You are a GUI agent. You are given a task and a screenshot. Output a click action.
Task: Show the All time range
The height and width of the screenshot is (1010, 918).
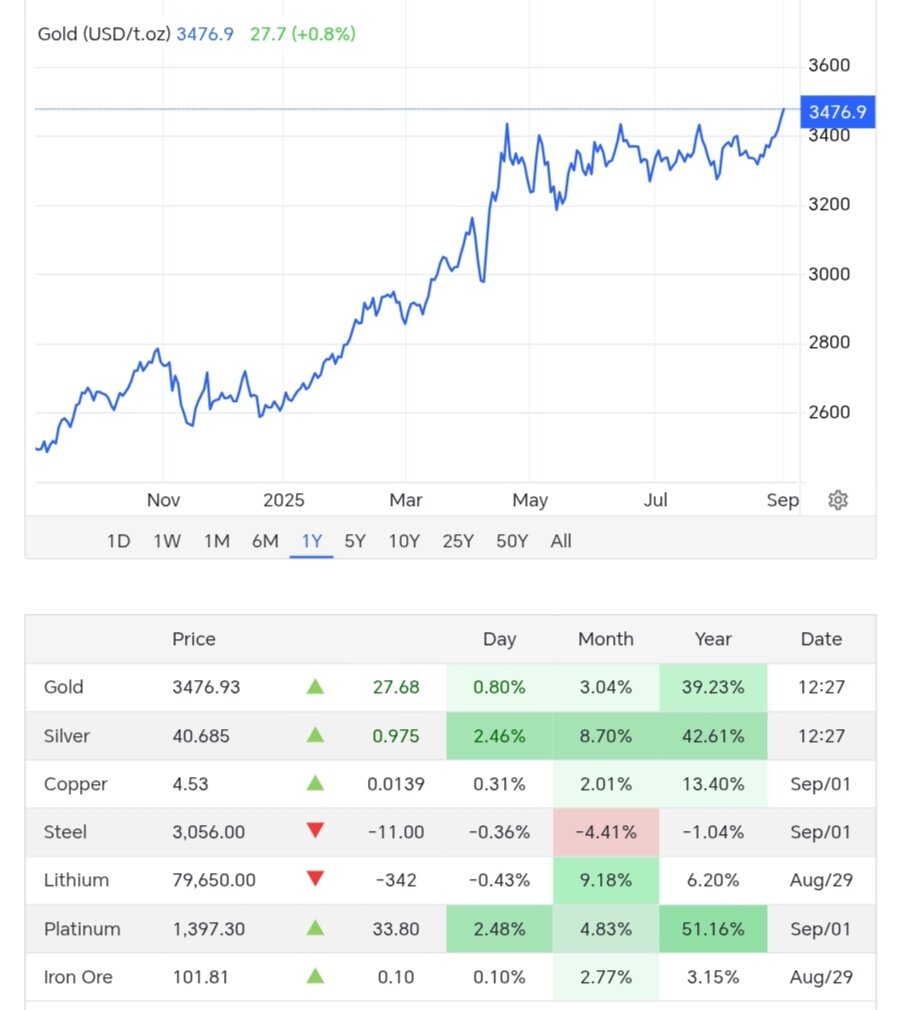(x=561, y=541)
